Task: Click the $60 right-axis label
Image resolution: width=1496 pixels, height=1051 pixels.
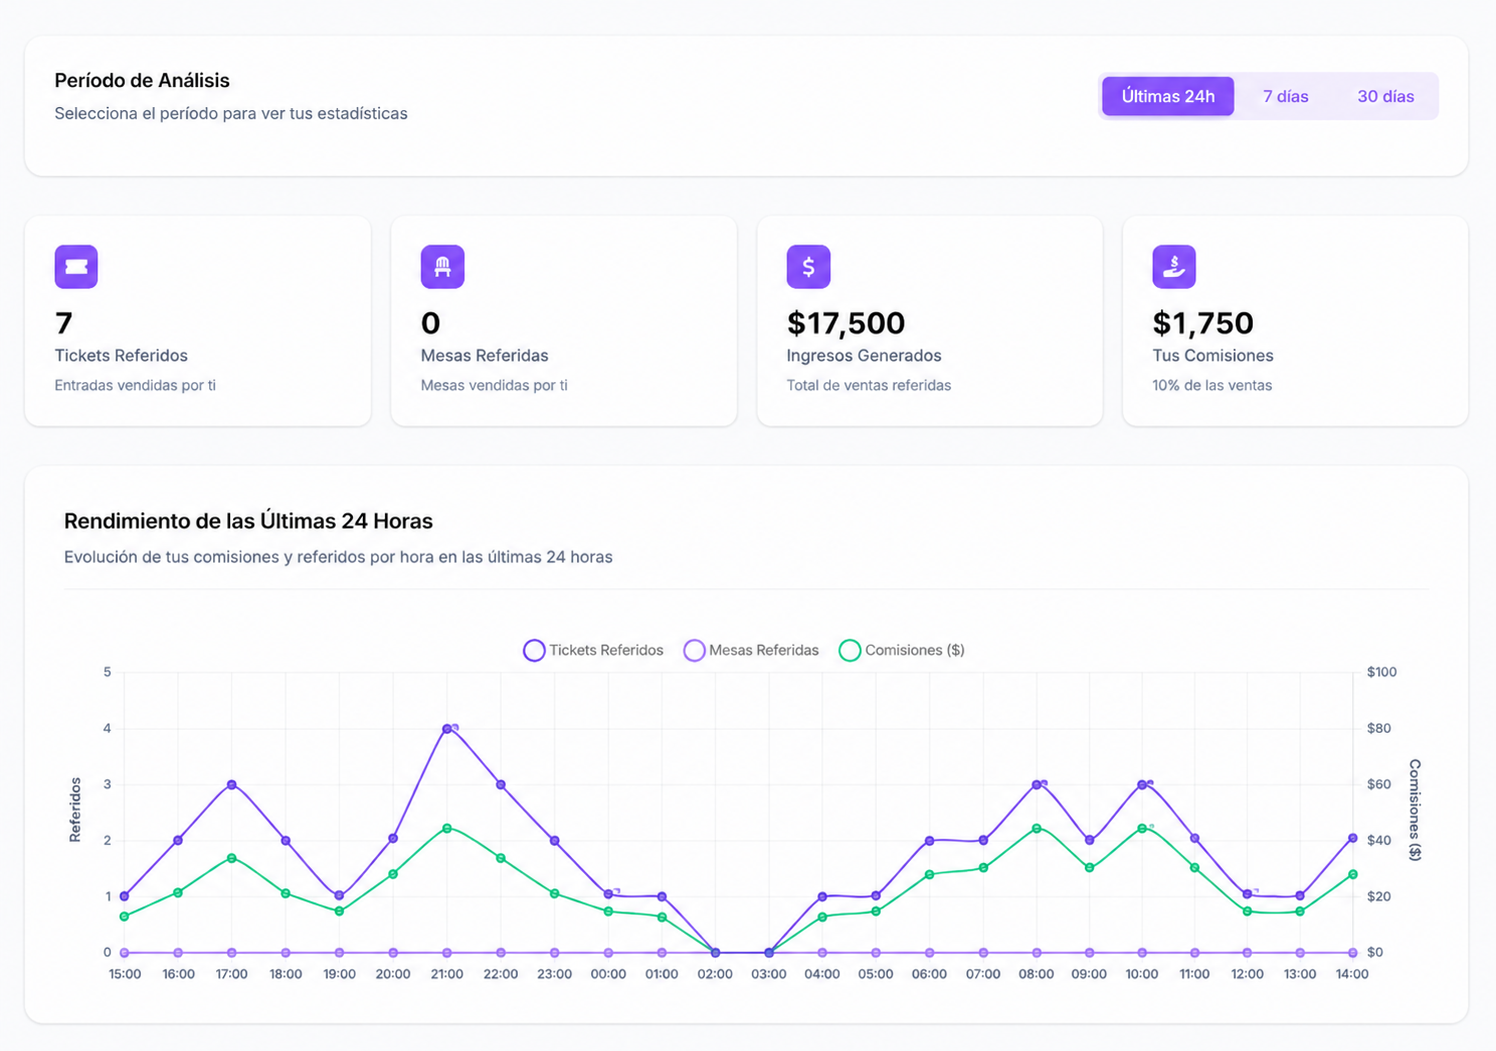Action: click(1379, 784)
